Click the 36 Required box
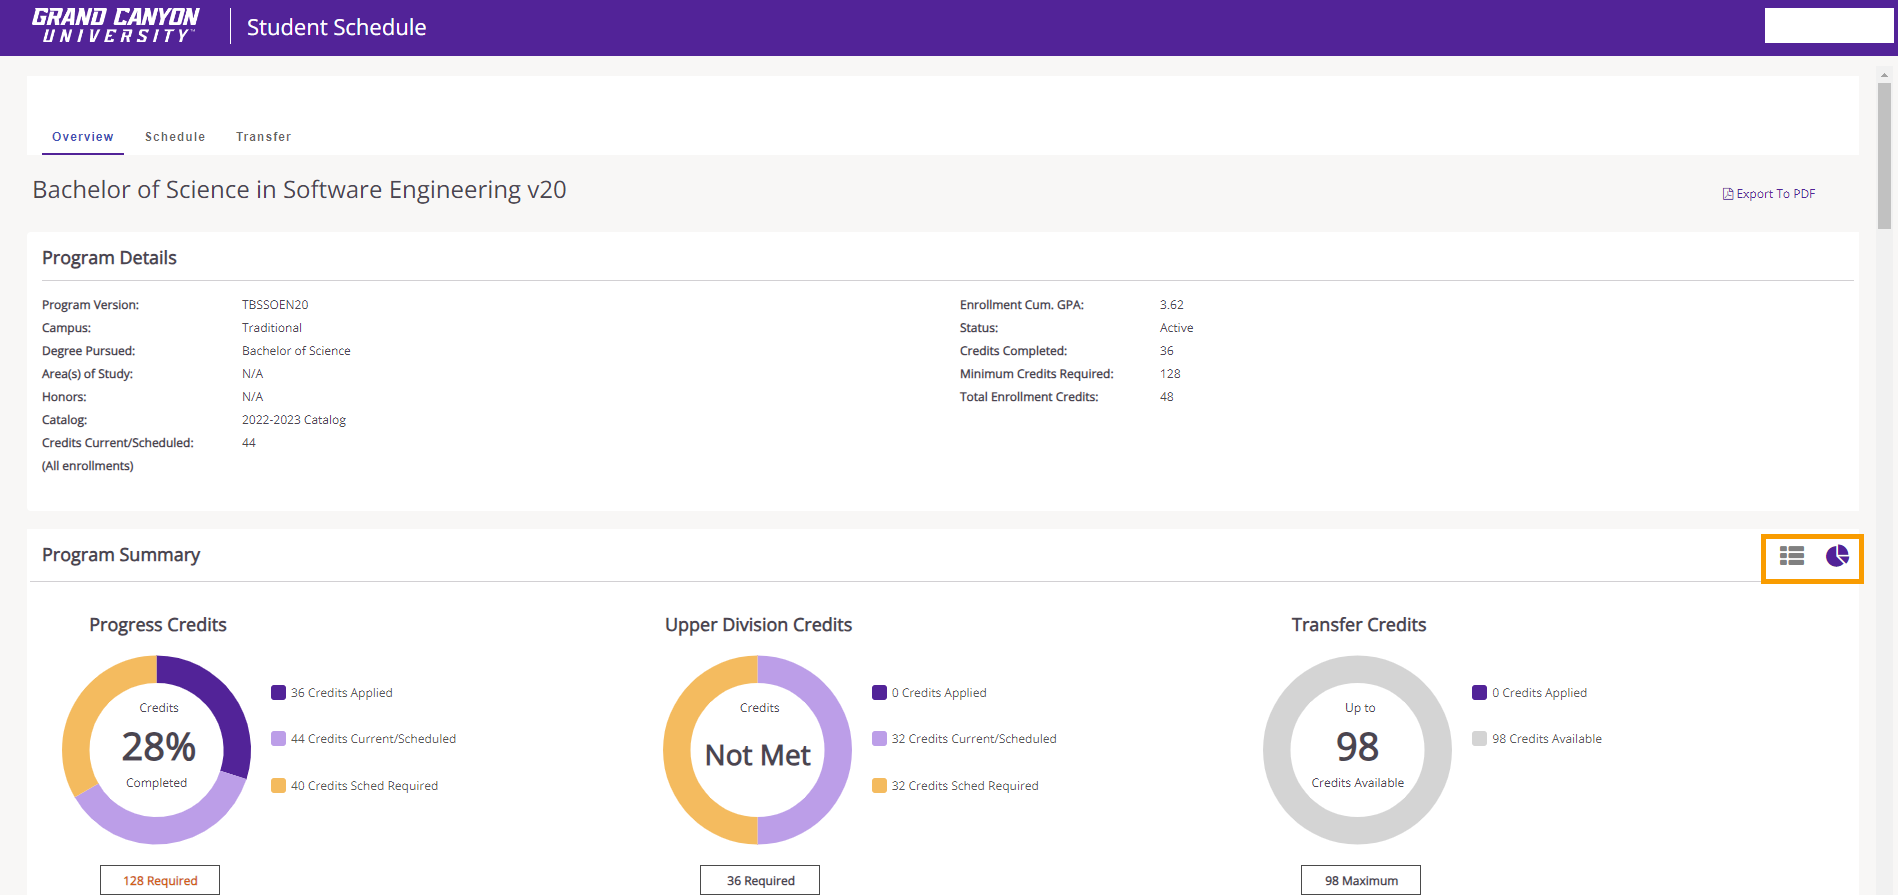The image size is (1898, 895). click(x=760, y=880)
